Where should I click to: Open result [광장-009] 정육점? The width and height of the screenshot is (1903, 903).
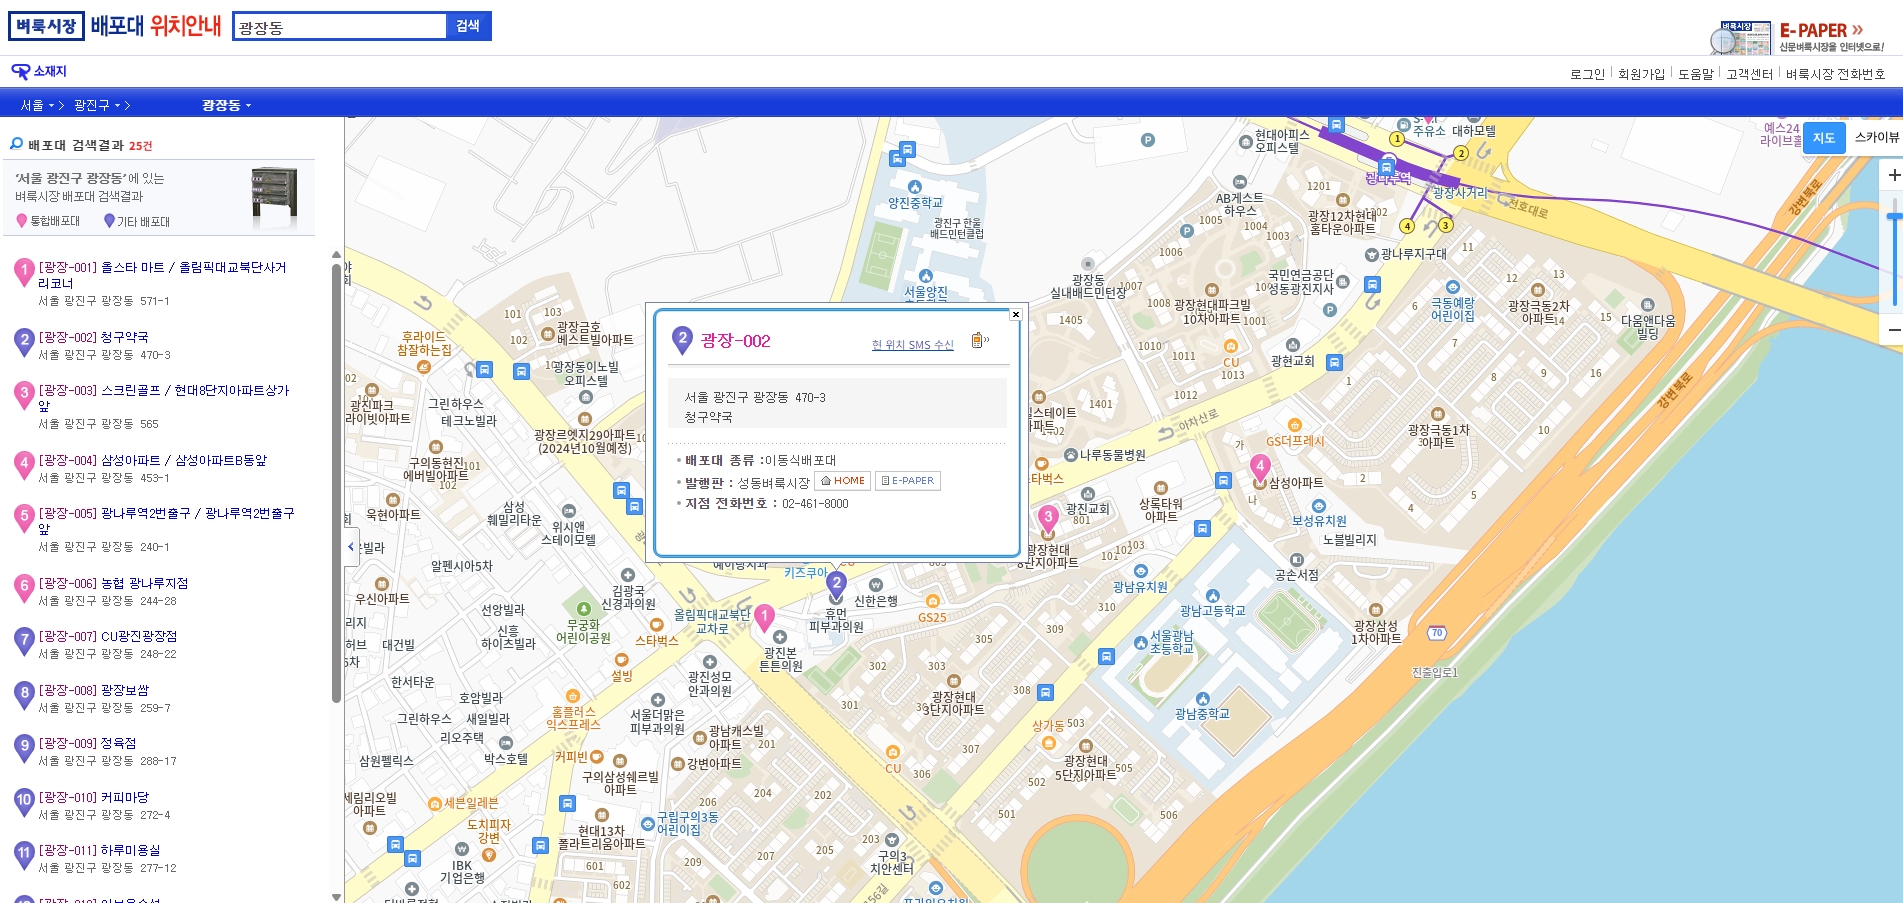pos(87,744)
